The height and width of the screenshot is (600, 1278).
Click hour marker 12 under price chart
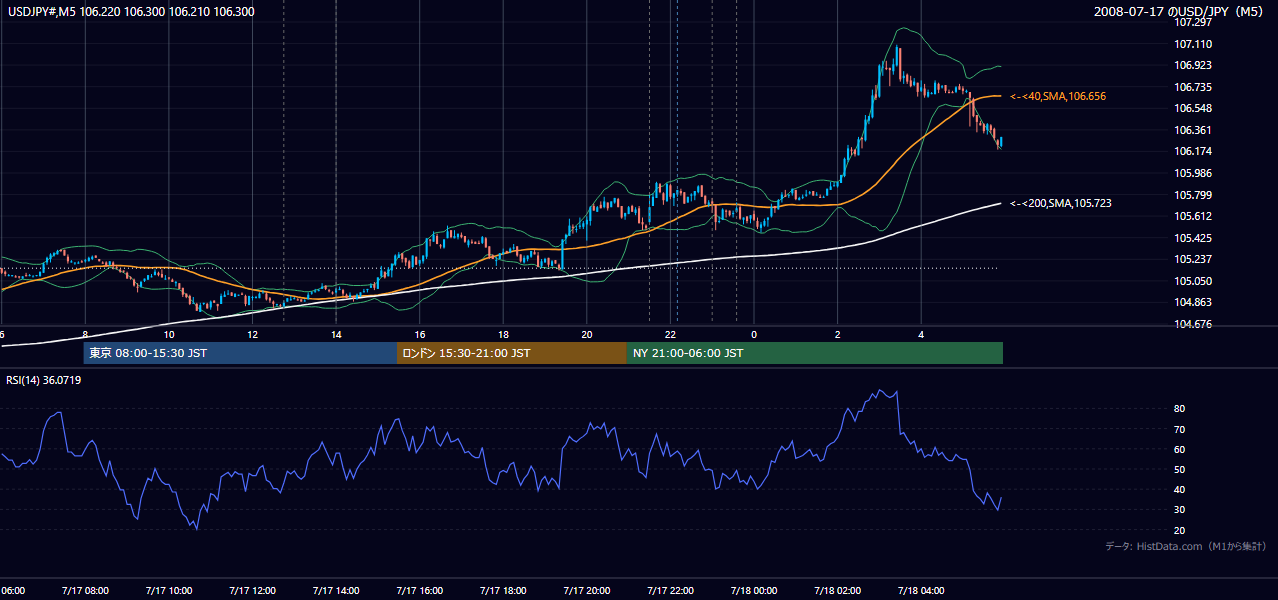coord(253,334)
